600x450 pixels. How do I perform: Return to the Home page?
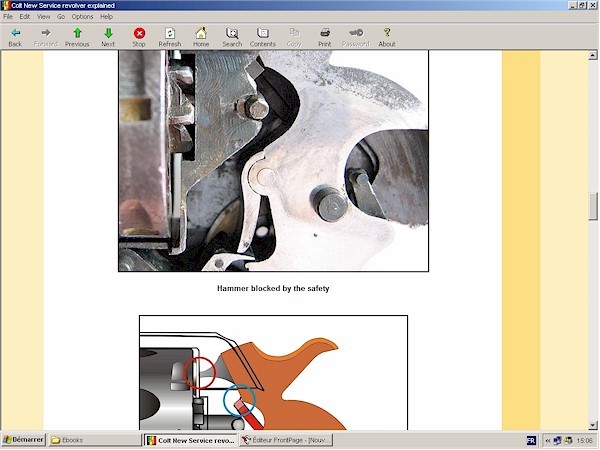[201, 37]
